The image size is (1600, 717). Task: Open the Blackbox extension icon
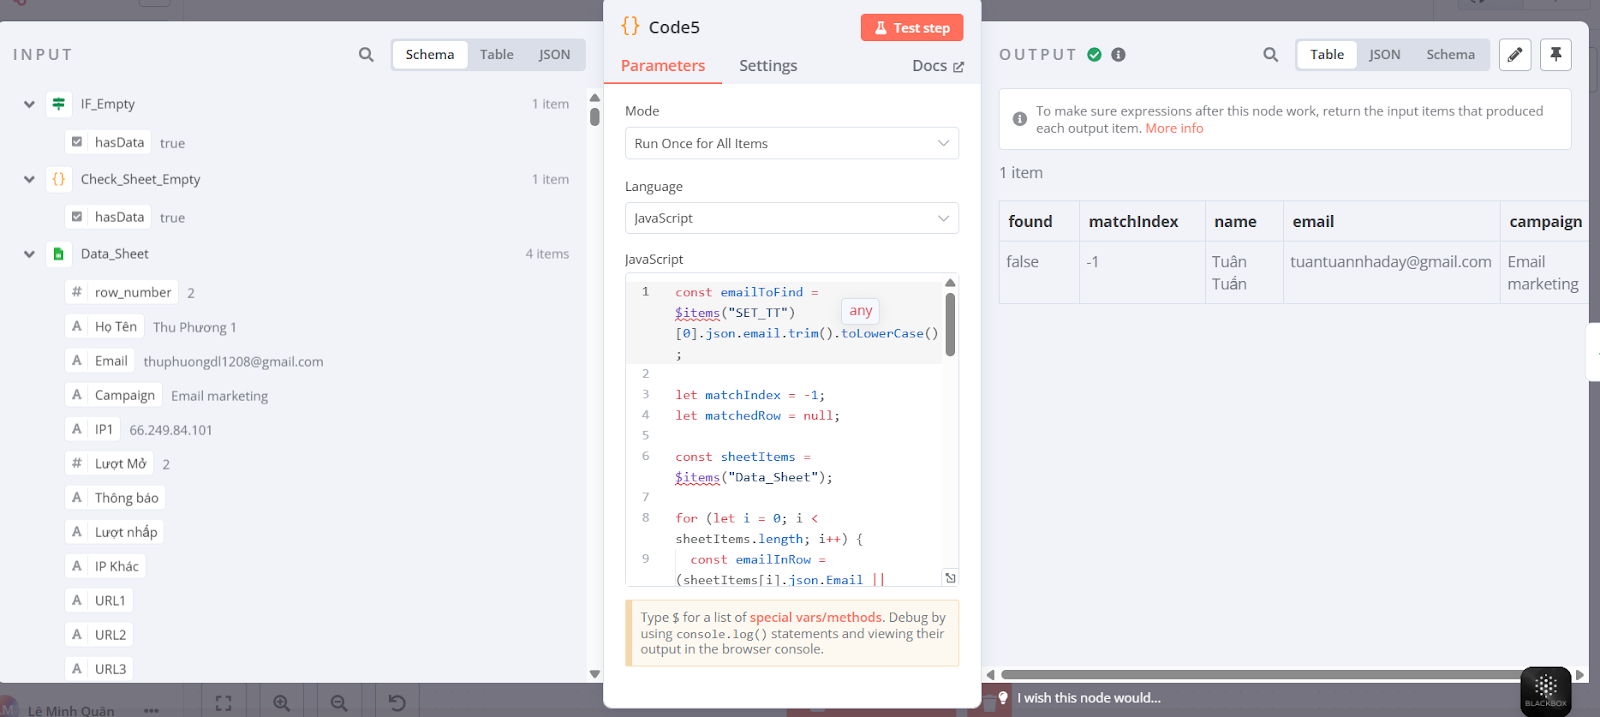click(1546, 691)
